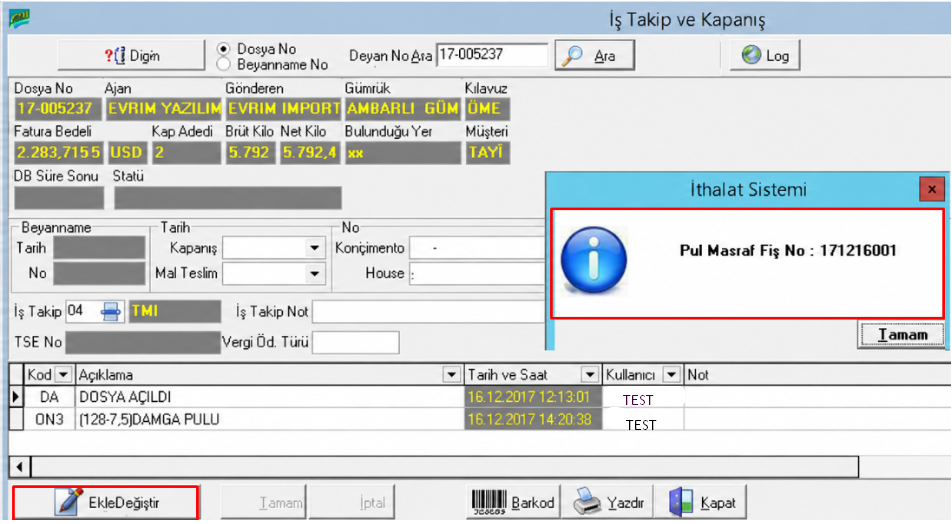The height and width of the screenshot is (524, 952).
Task: Click the globe icon on the Log button
Action: pyautogui.click(x=751, y=55)
